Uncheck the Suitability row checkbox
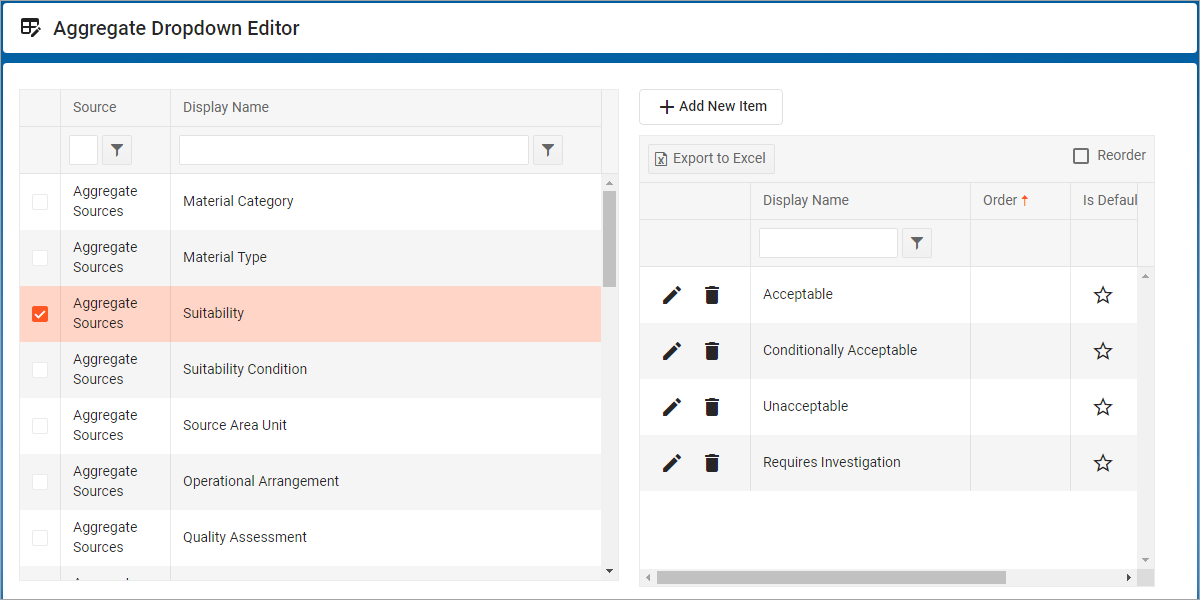This screenshot has height=600, width=1200. pos(40,314)
